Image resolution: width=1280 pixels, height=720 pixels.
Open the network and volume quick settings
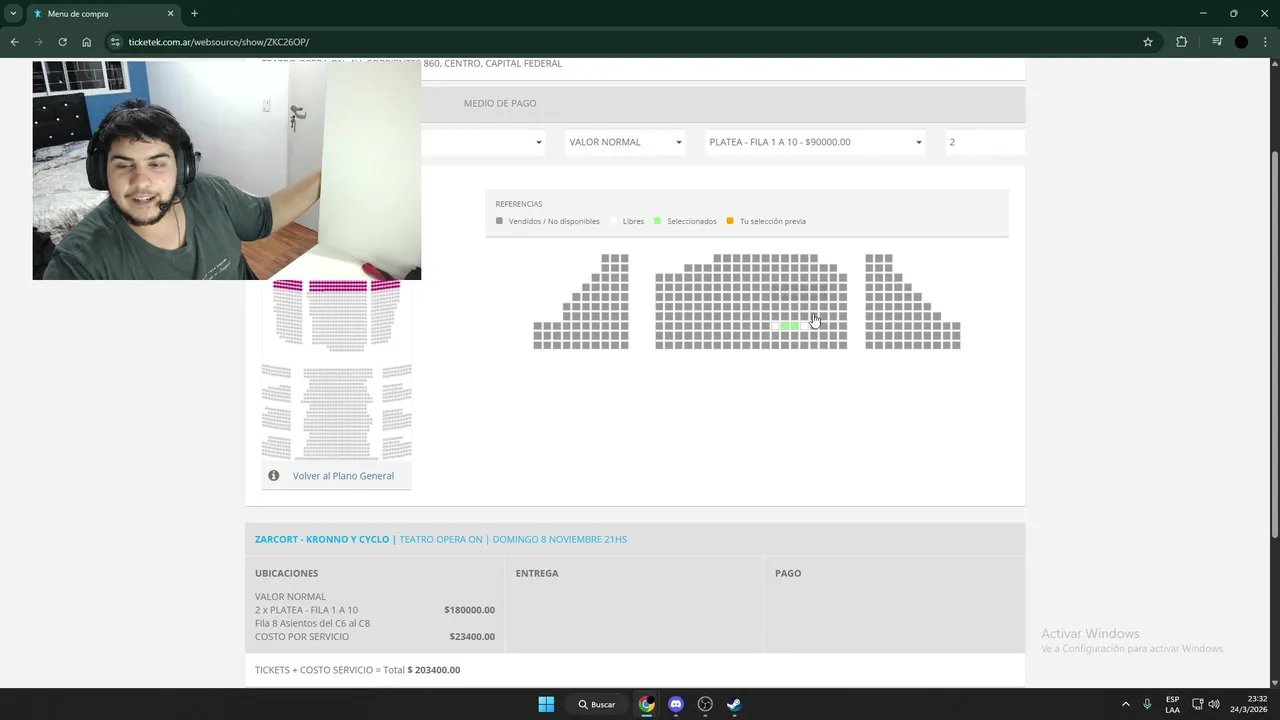(x=1205, y=704)
